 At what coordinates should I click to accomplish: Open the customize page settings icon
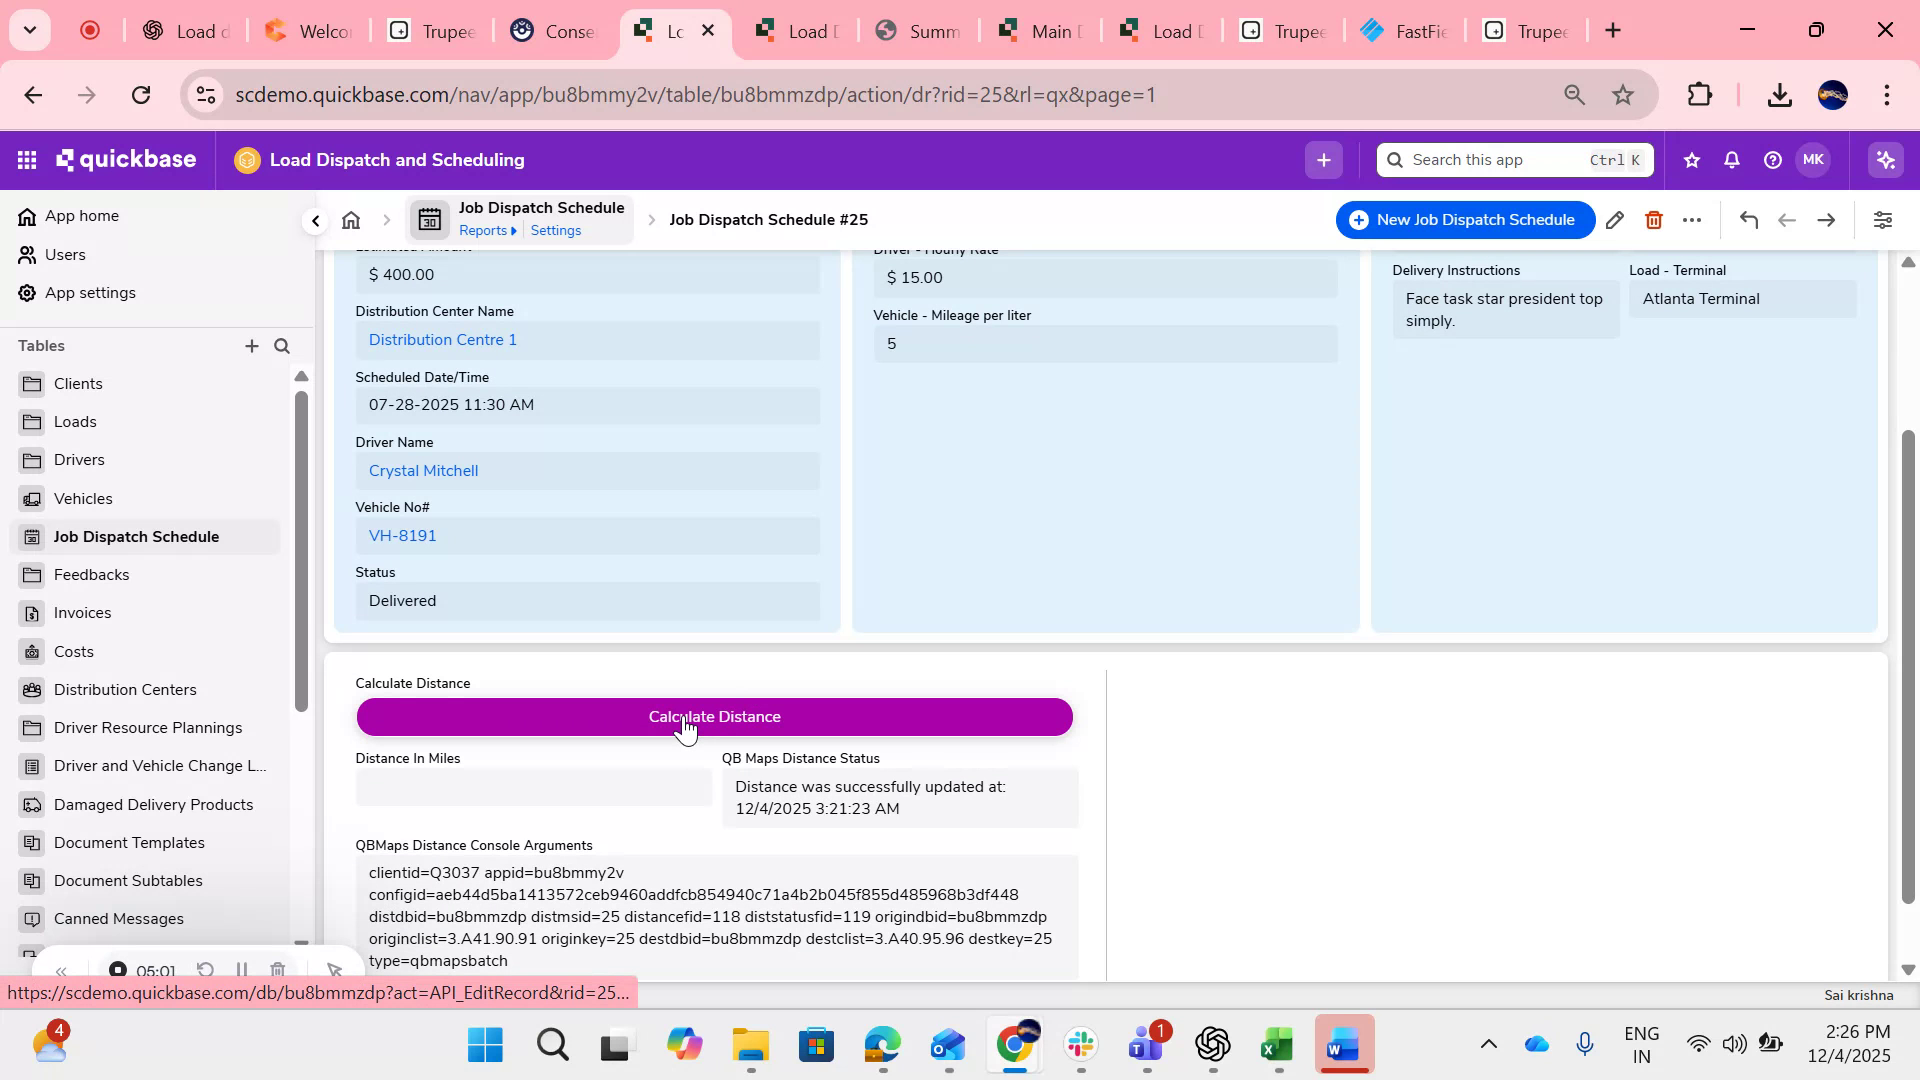[1883, 219]
